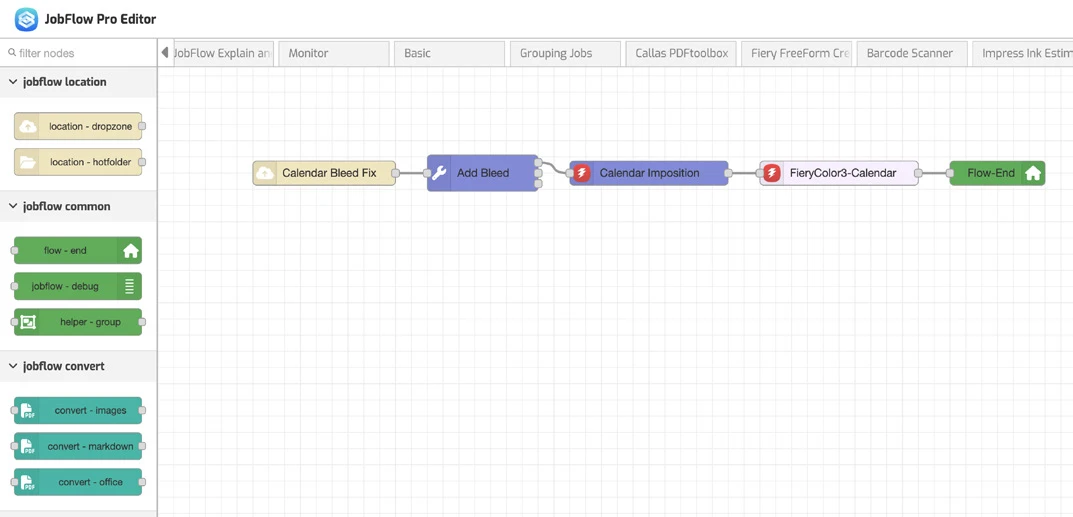Click the tab scroll-left arrow

(165, 53)
